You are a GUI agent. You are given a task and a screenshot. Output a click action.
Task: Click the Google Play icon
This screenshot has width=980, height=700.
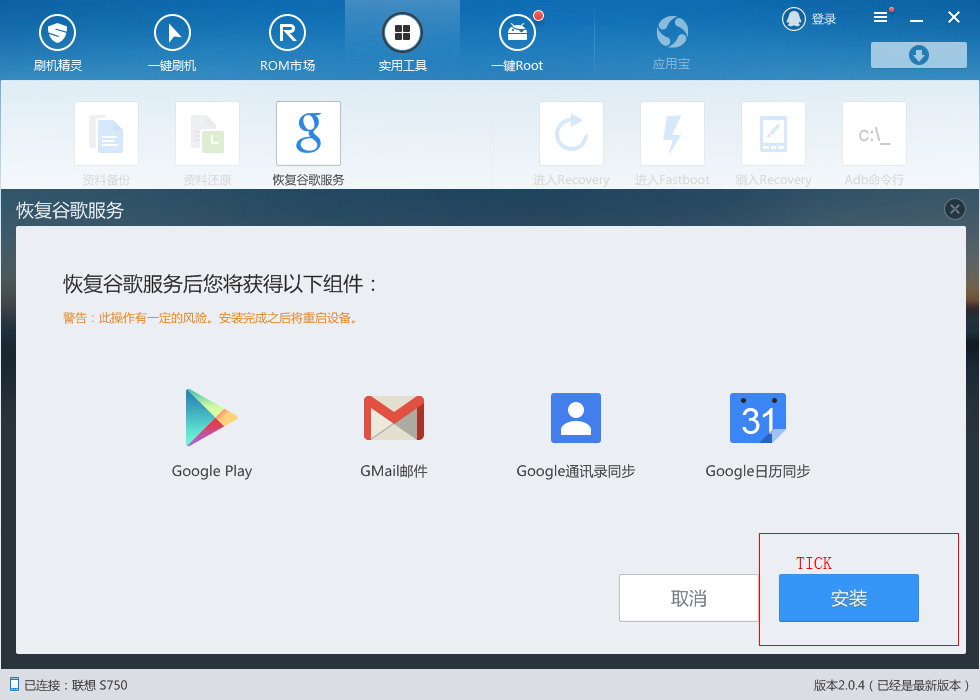[211, 418]
